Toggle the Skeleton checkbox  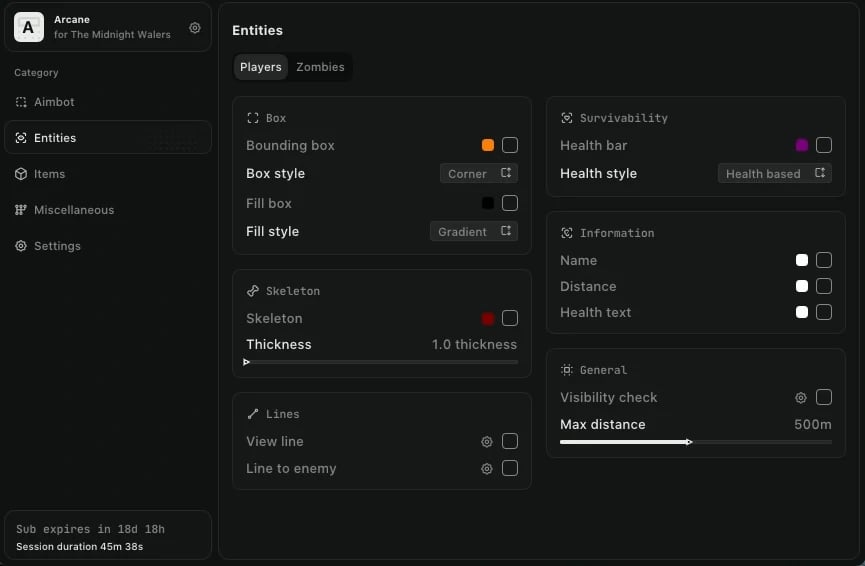tap(510, 318)
